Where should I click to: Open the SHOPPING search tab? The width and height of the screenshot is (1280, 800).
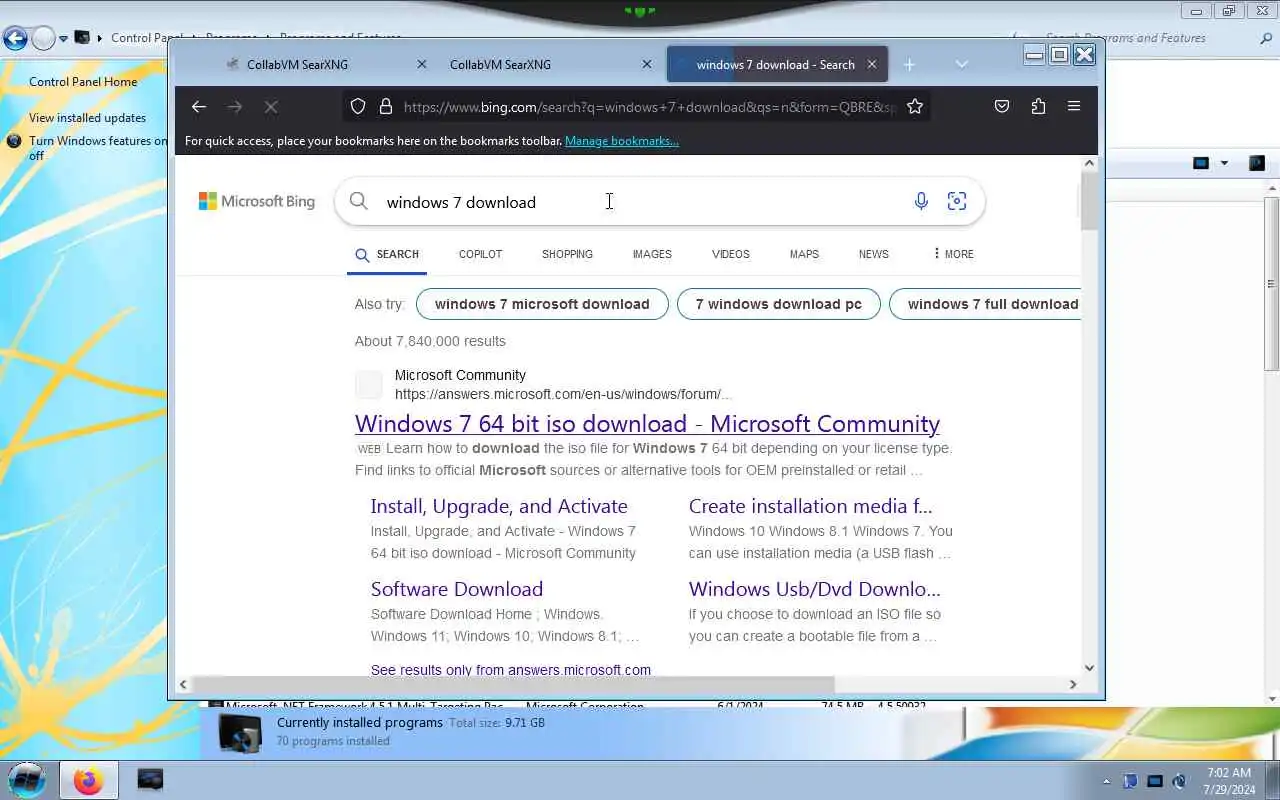[567, 254]
